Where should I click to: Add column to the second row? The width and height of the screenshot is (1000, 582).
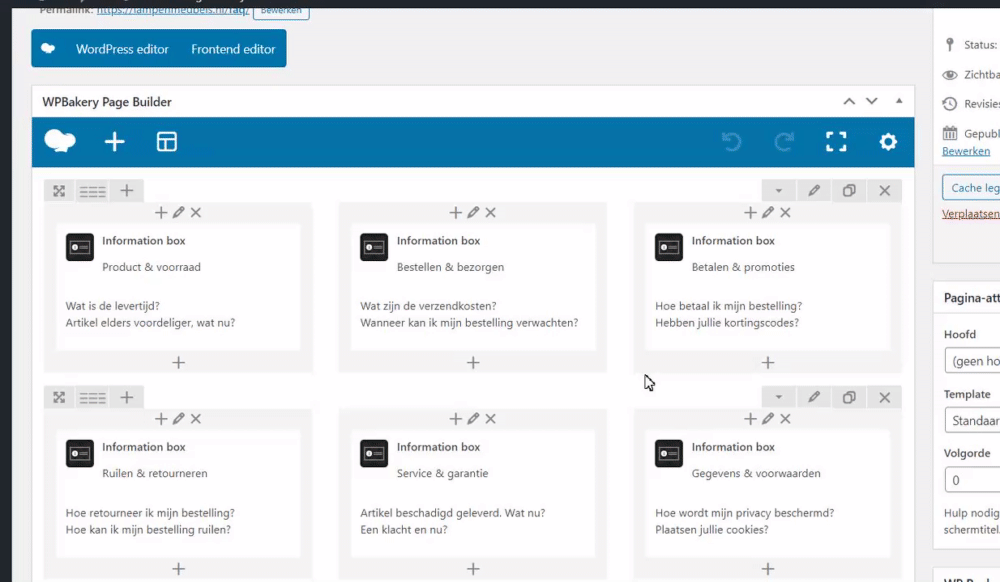click(x=127, y=397)
